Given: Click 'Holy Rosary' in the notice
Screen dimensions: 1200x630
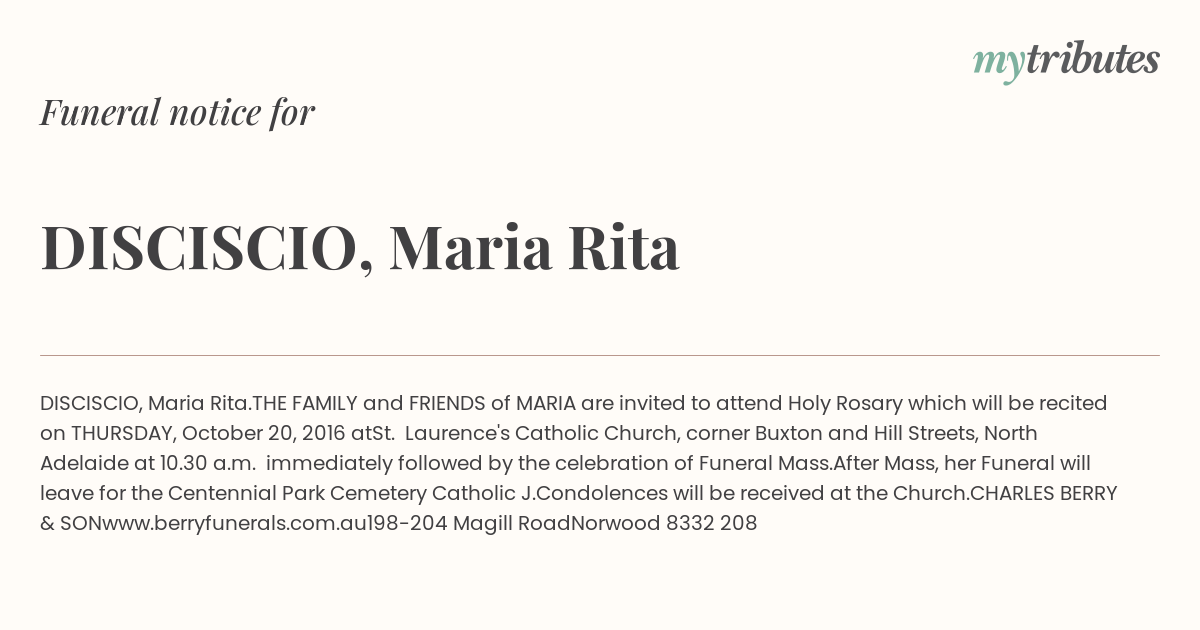Looking at the screenshot, I should 845,403.
